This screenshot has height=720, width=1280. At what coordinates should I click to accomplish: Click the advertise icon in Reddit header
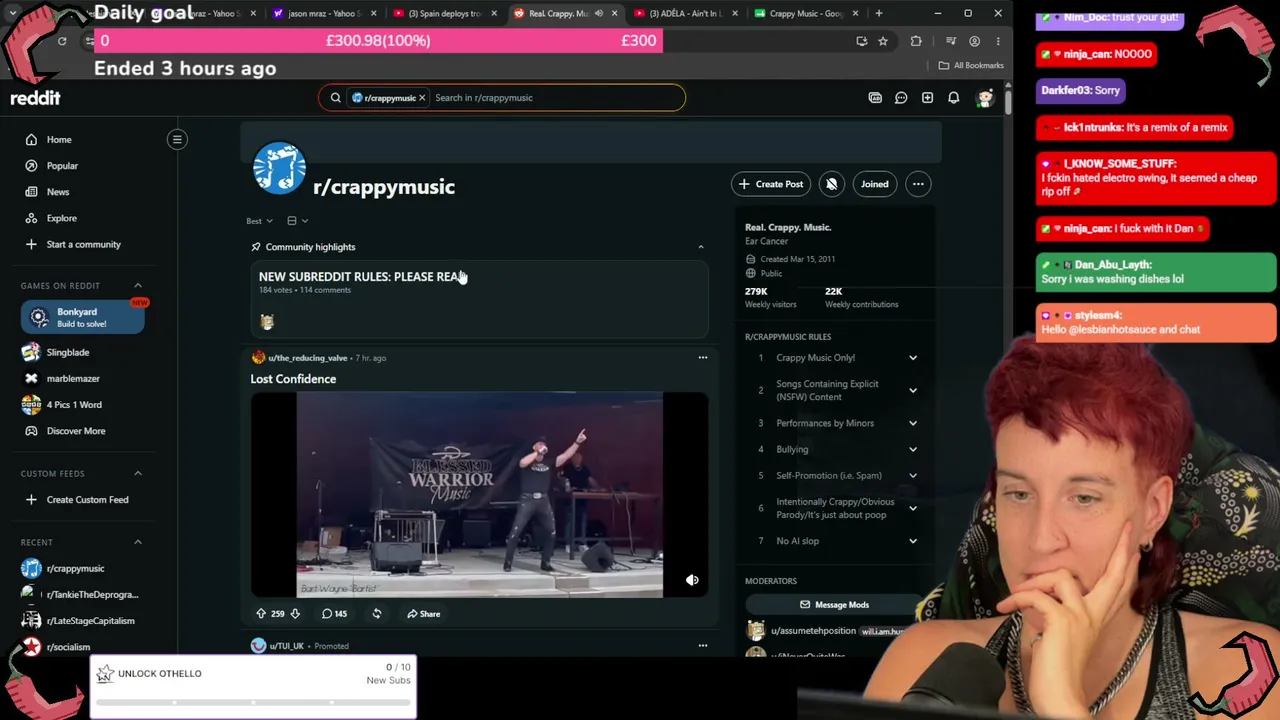coord(875,98)
